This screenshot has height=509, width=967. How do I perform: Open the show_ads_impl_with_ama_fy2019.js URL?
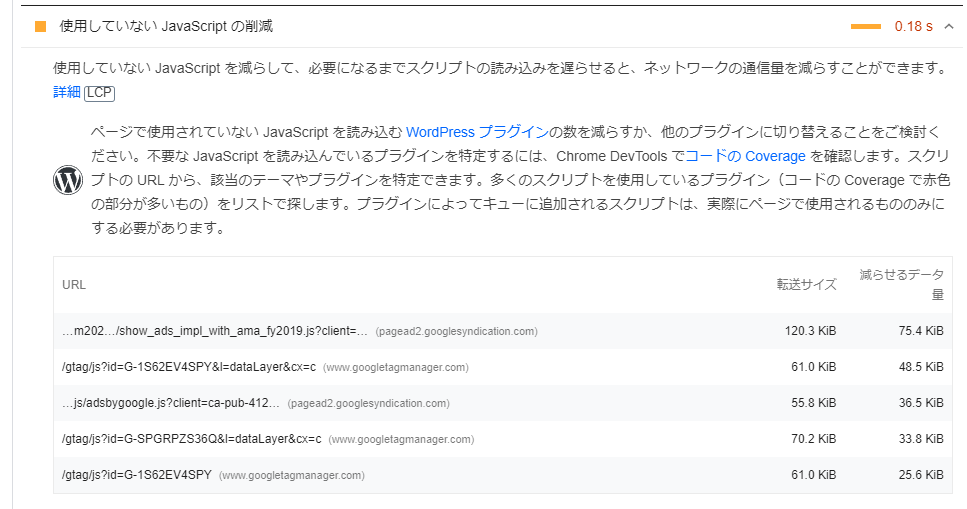pos(215,331)
